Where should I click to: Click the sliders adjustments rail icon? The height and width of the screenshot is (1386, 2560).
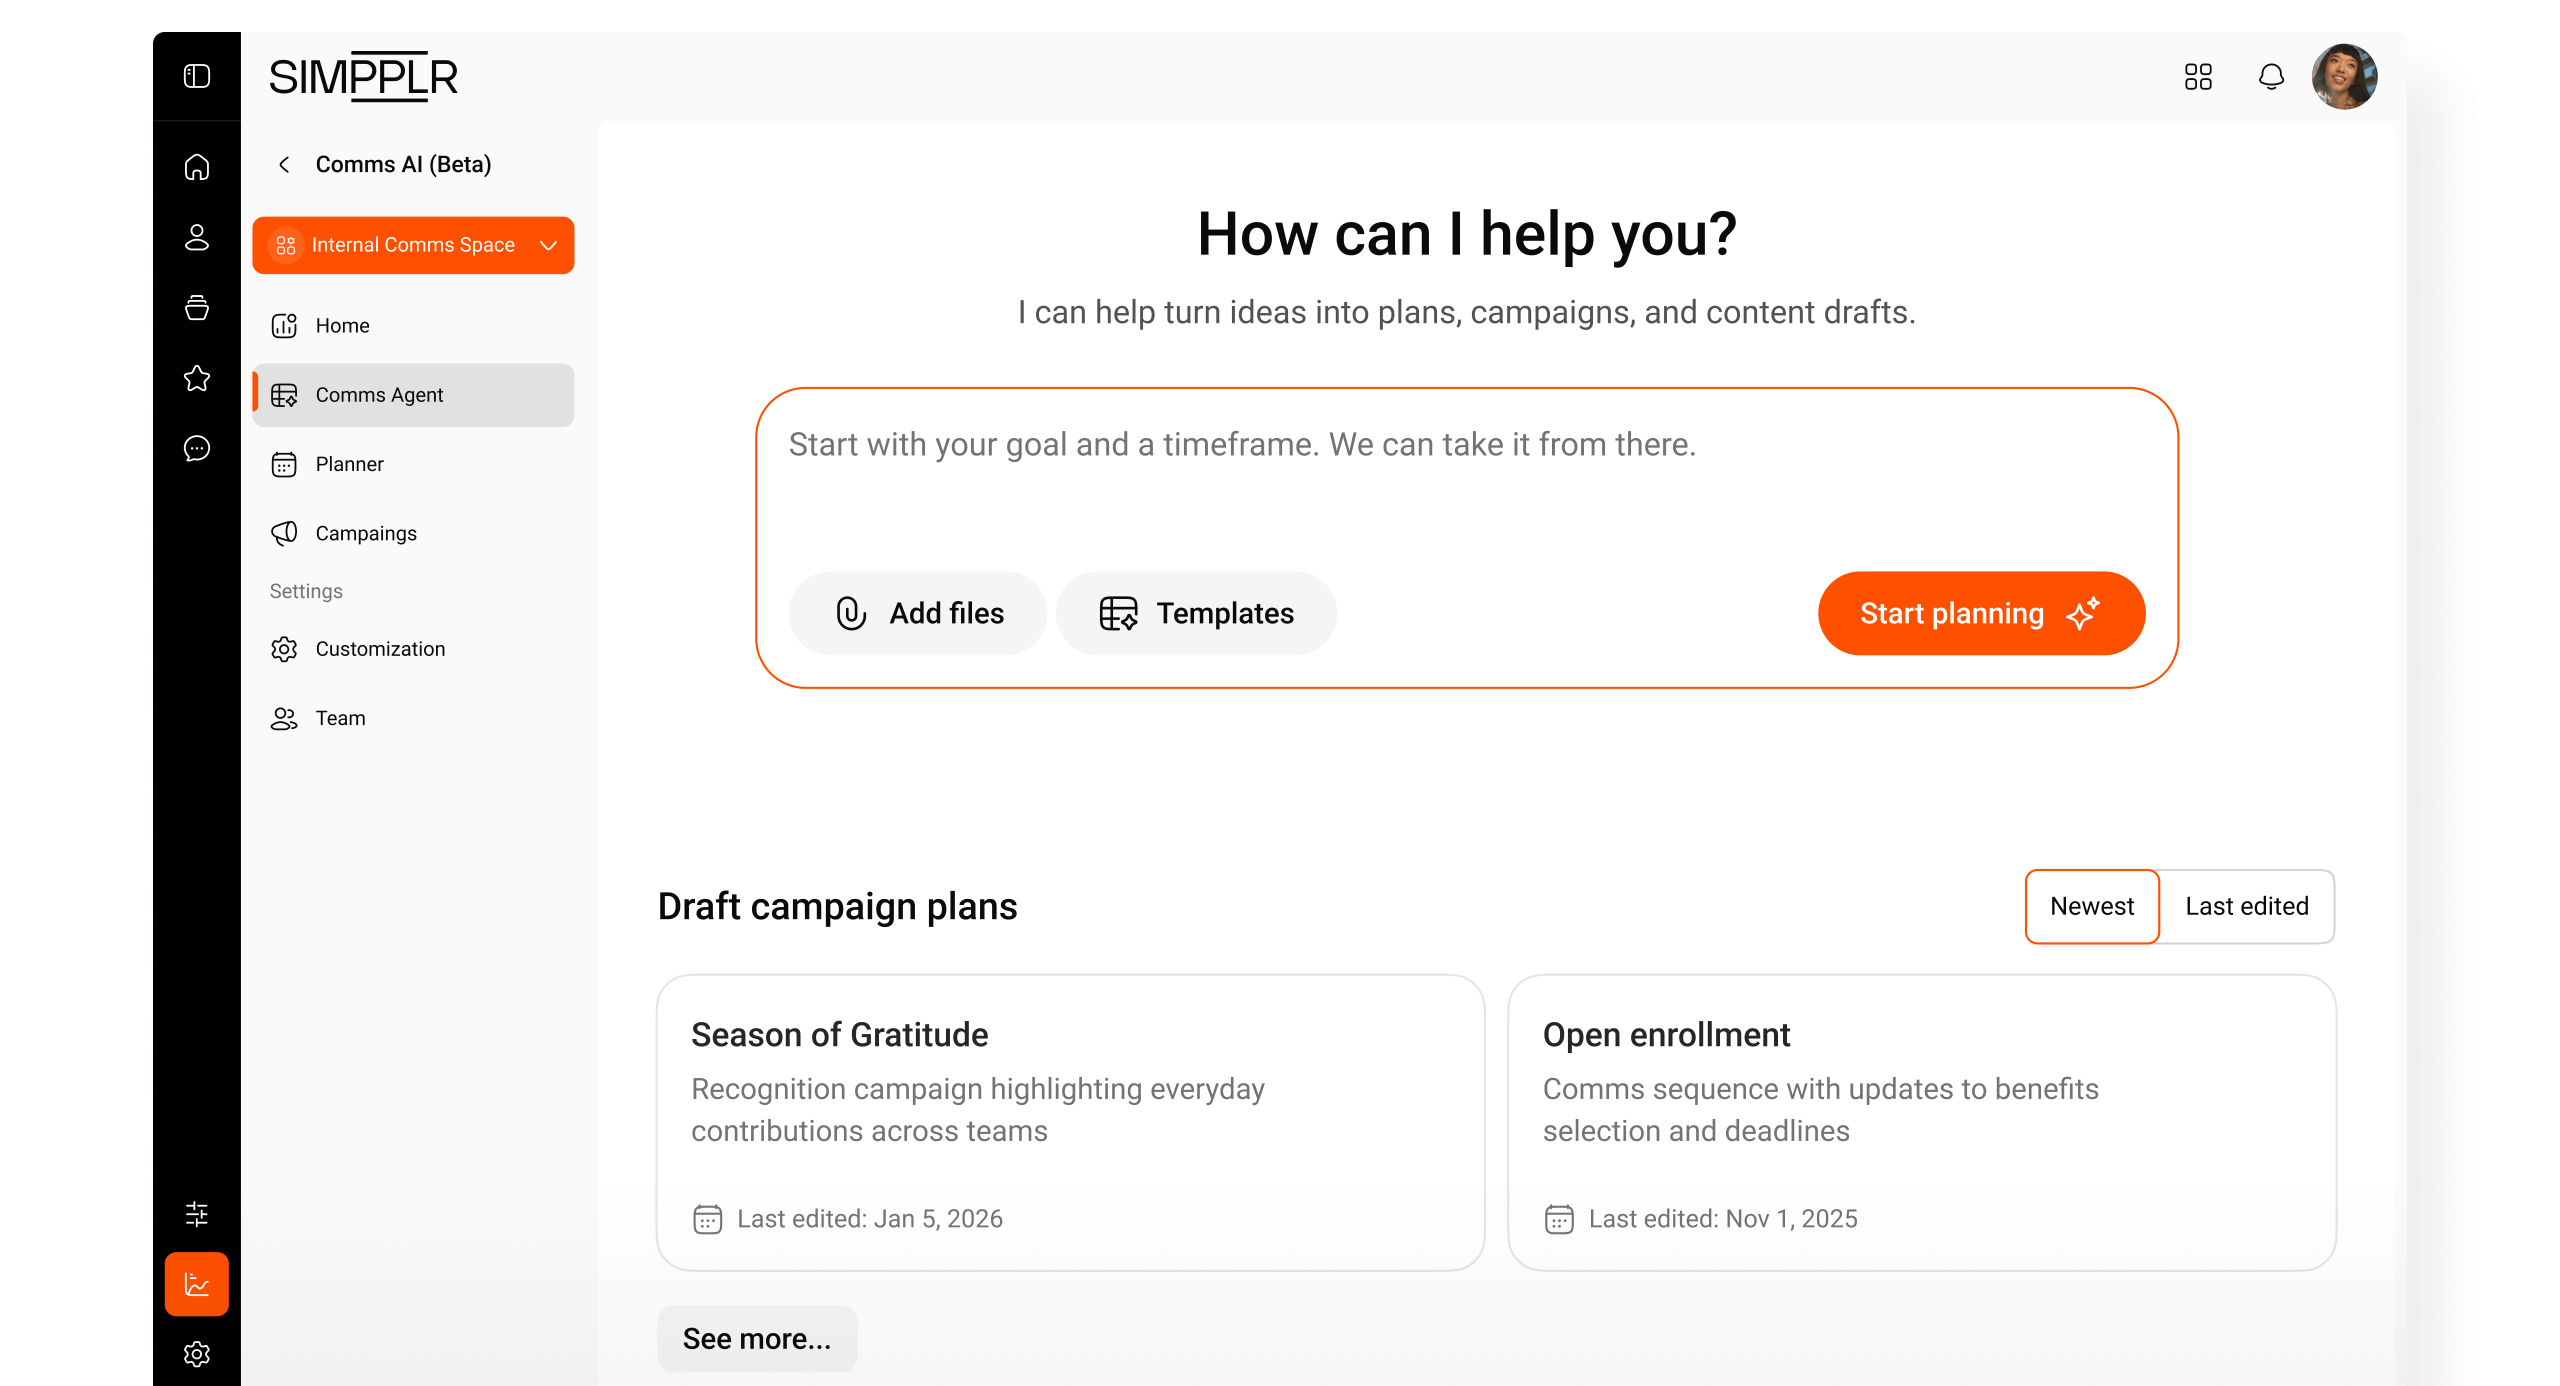[197, 1214]
